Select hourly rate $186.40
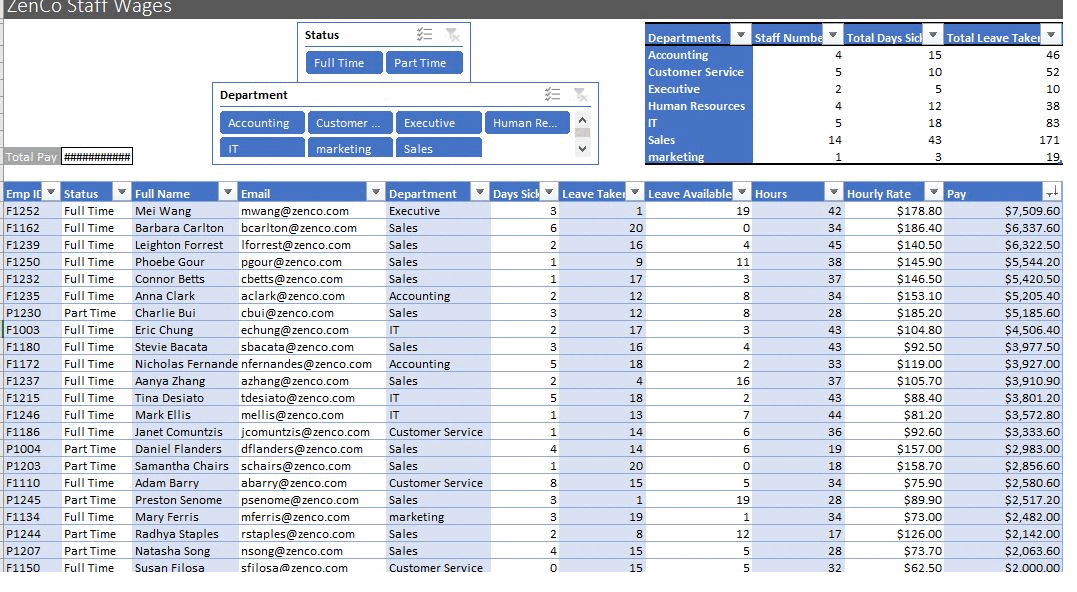The width and height of the screenshot is (1077, 592). point(894,228)
